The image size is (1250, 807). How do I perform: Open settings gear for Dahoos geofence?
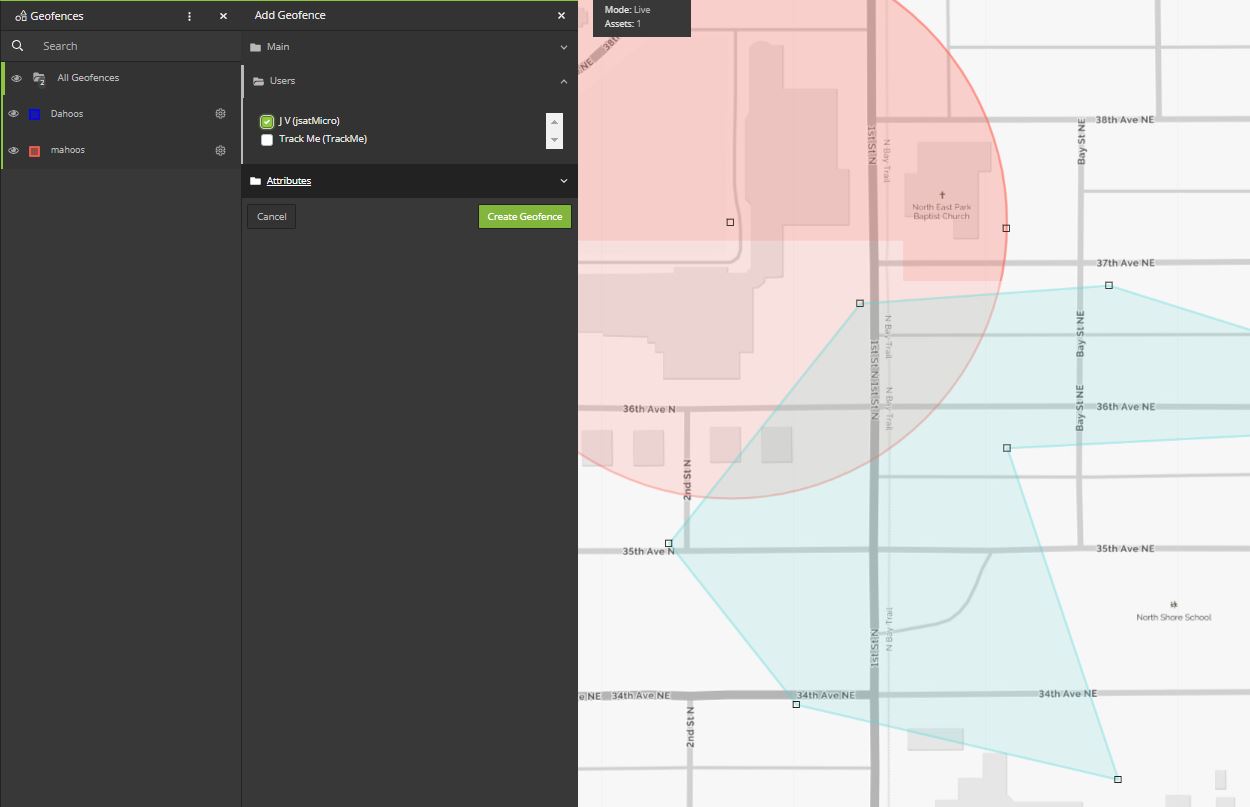220,113
